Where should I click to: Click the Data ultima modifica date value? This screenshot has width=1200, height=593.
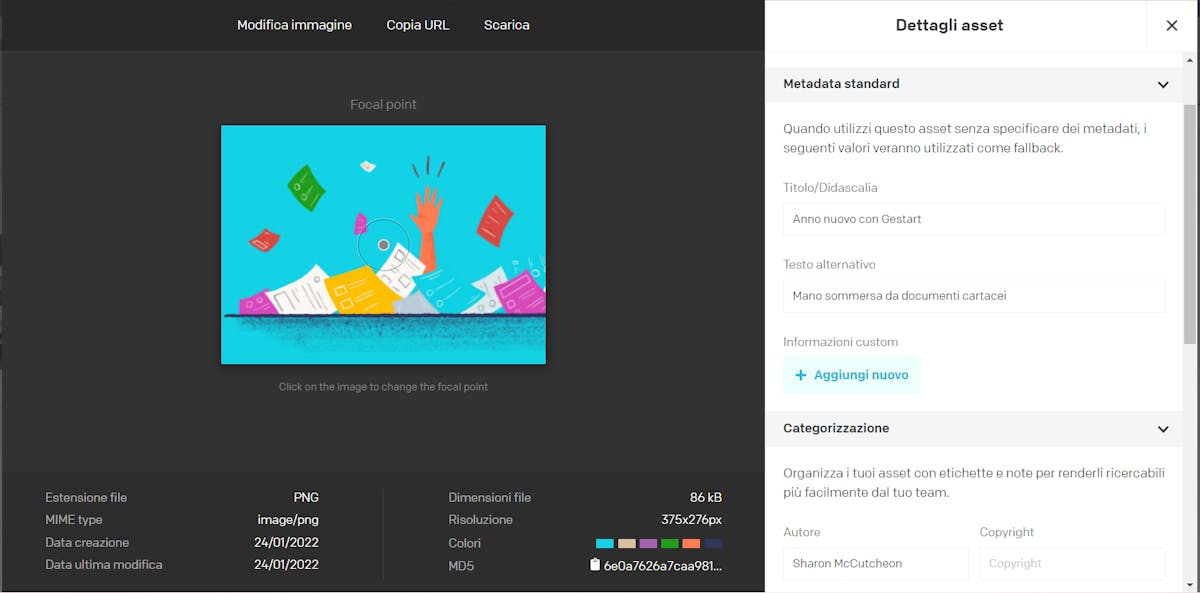coord(286,565)
